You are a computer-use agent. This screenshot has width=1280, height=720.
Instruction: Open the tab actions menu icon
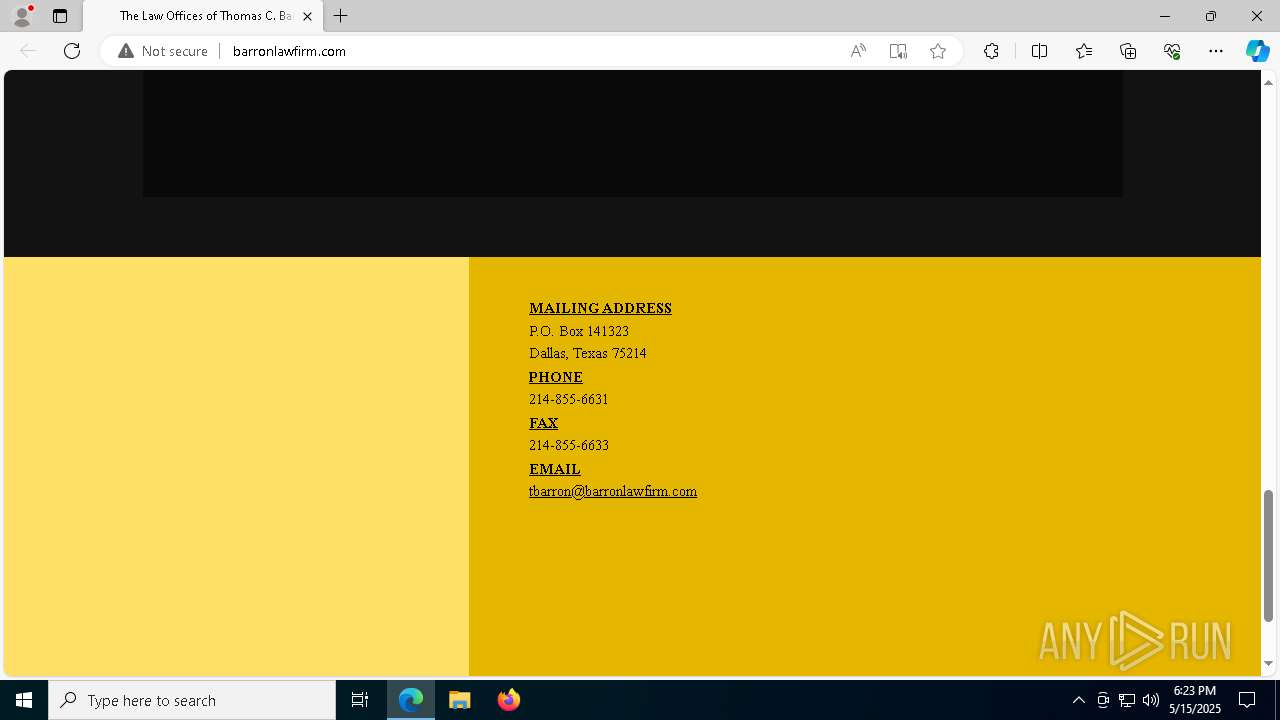[60, 16]
